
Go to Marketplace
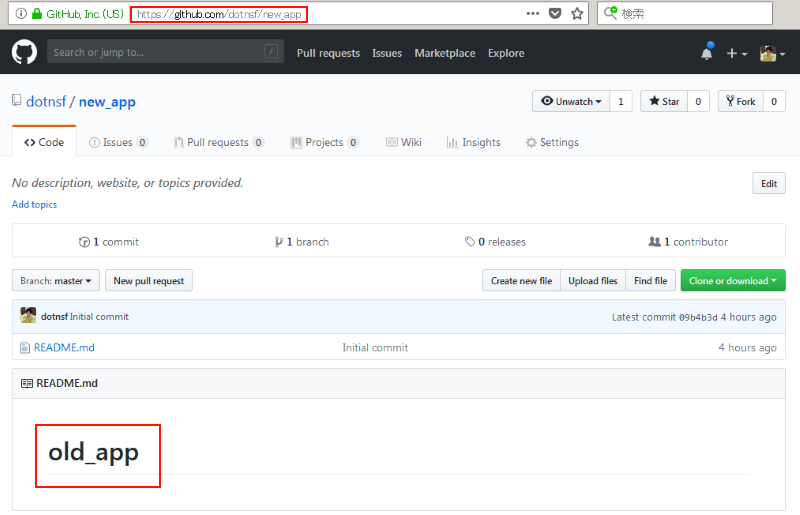(x=444, y=53)
